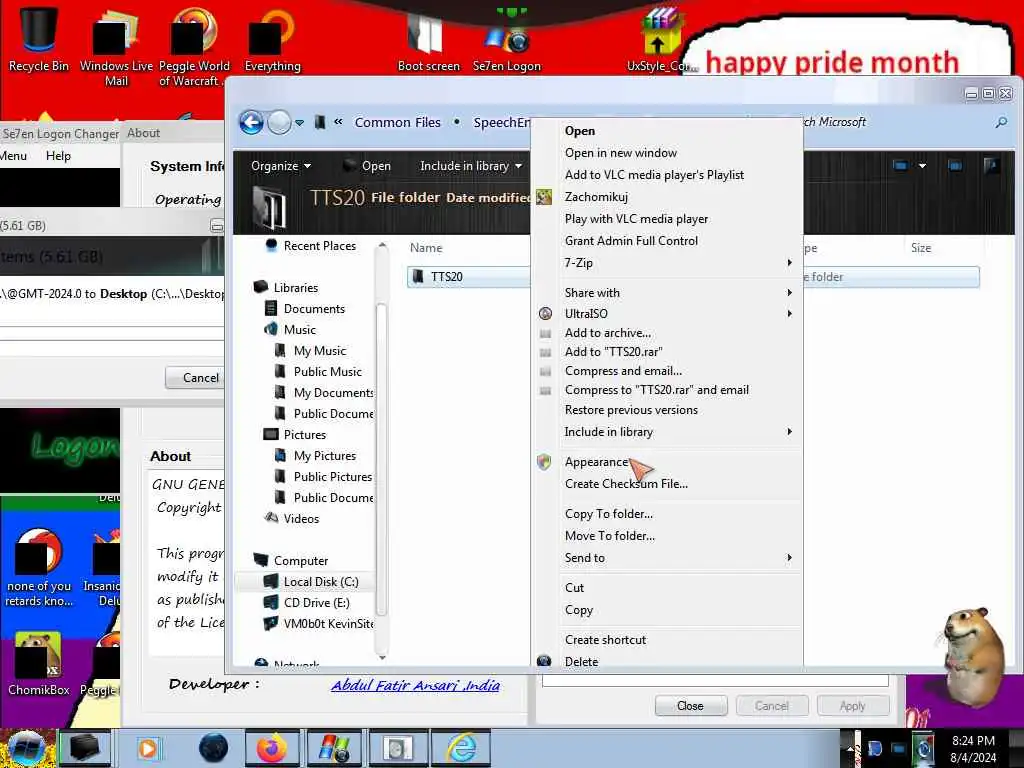The height and width of the screenshot is (768, 1024).
Task: Click the Windows flag taskbar button
Action: 334,748
